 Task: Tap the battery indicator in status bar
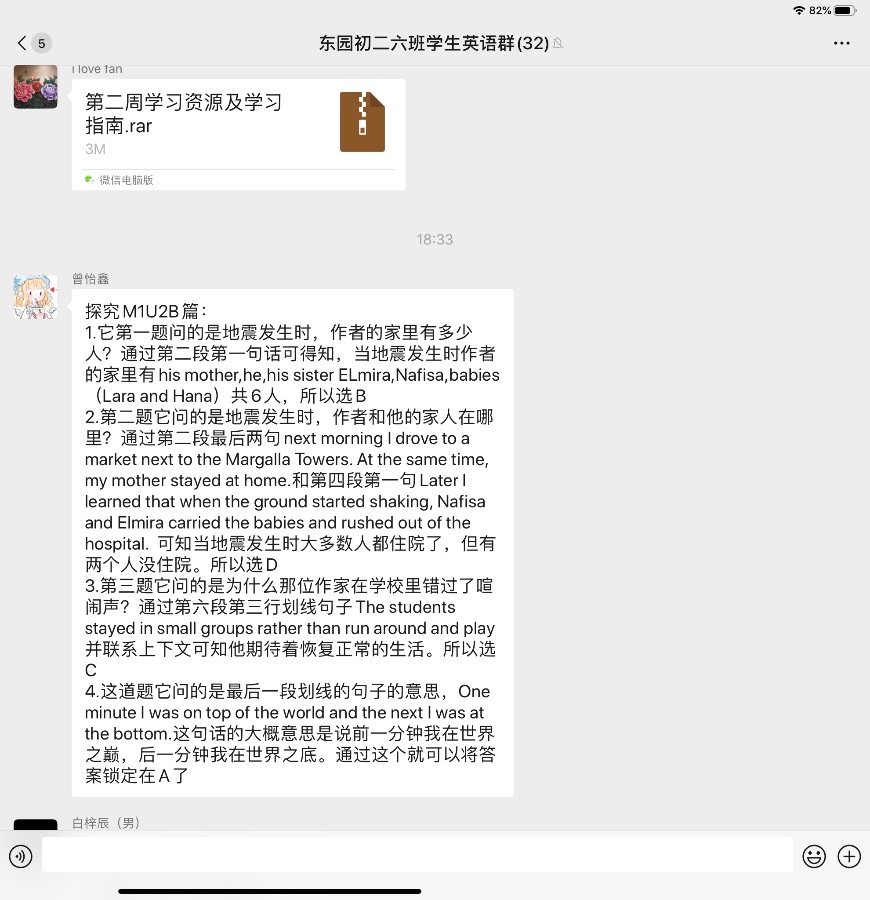point(845,10)
